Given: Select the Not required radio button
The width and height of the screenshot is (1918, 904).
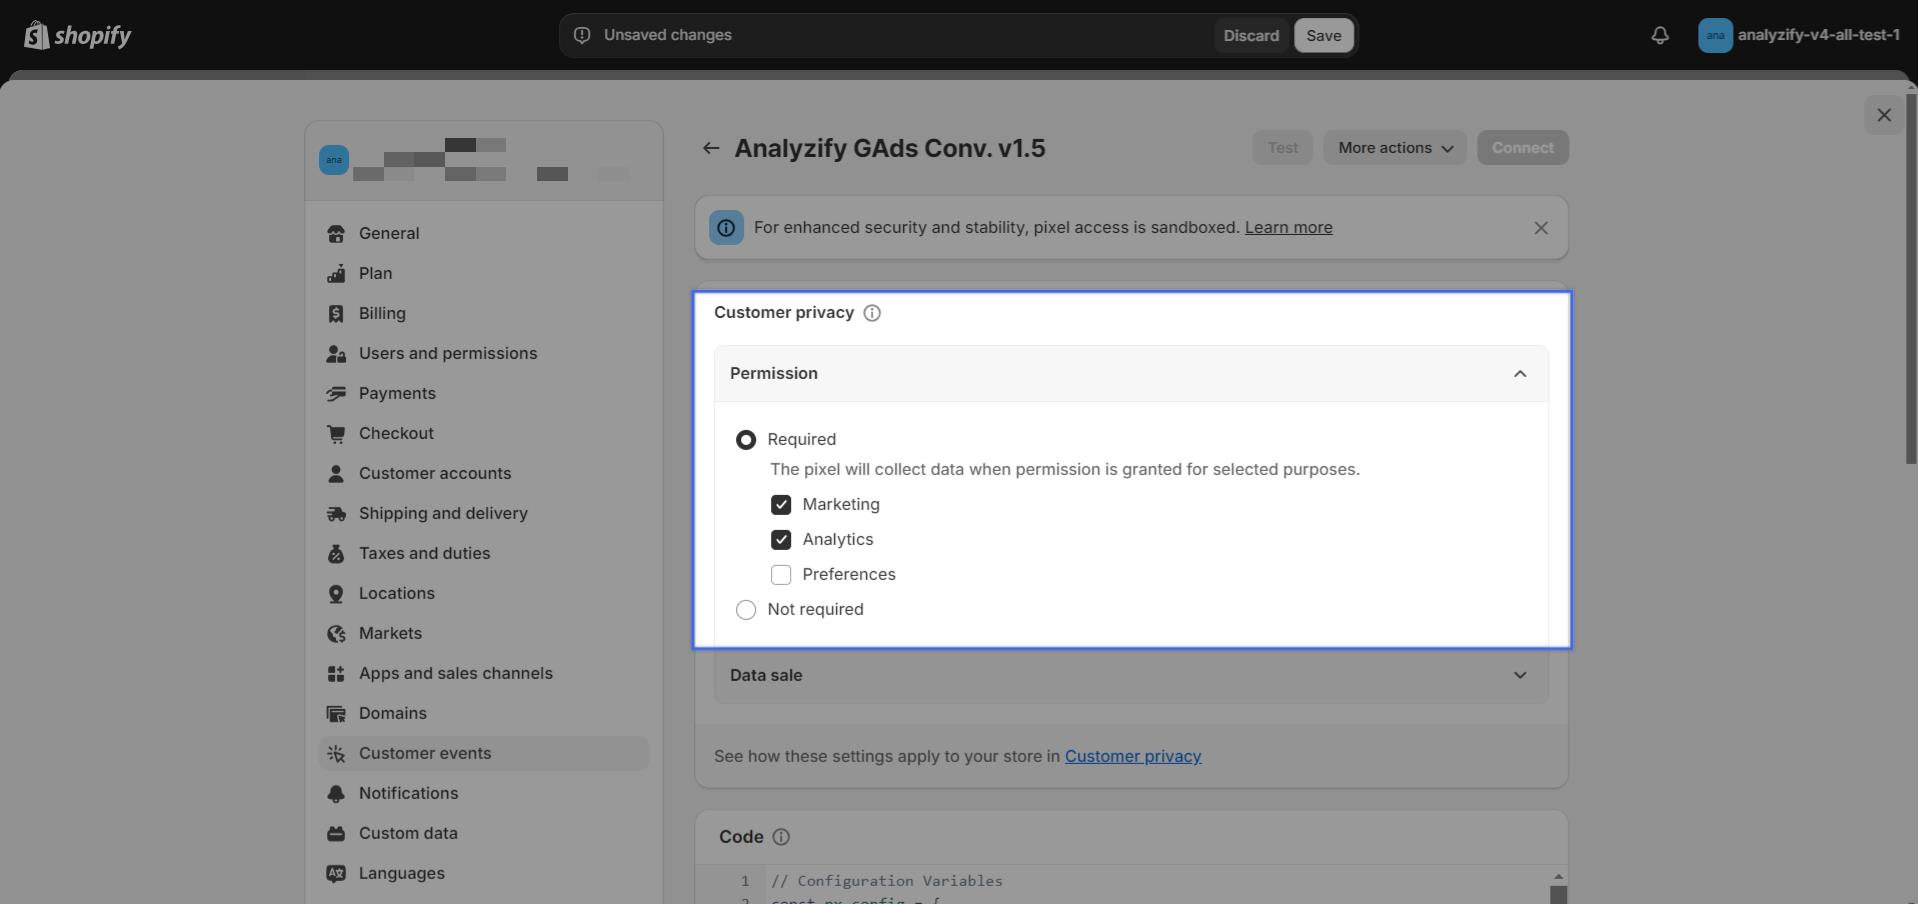Looking at the screenshot, I should (746, 610).
